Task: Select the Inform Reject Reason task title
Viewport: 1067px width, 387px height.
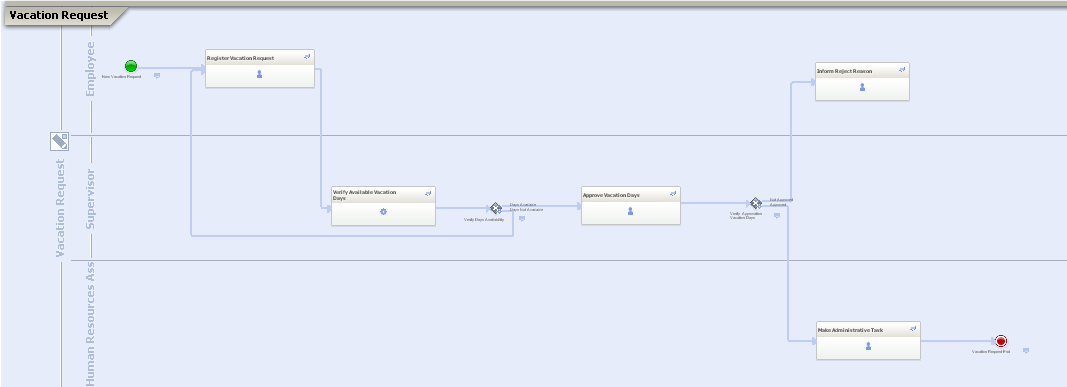Action: click(x=844, y=71)
